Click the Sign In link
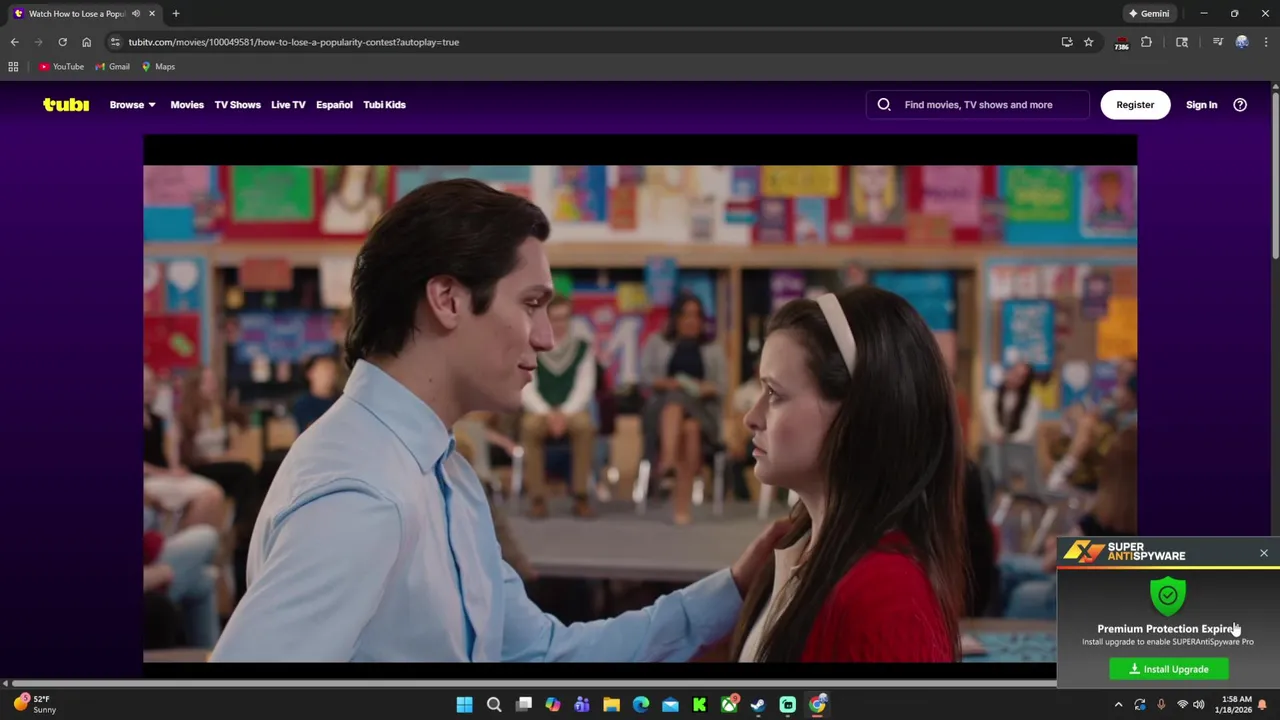The width and height of the screenshot is (1280, 720). [x=1201, y=104]
